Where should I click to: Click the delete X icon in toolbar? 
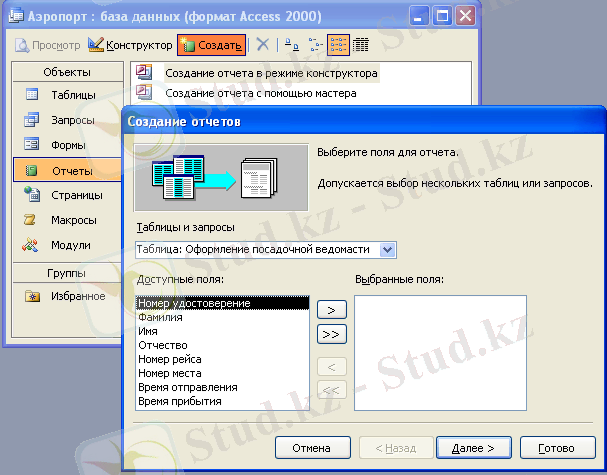click(263, 45)
